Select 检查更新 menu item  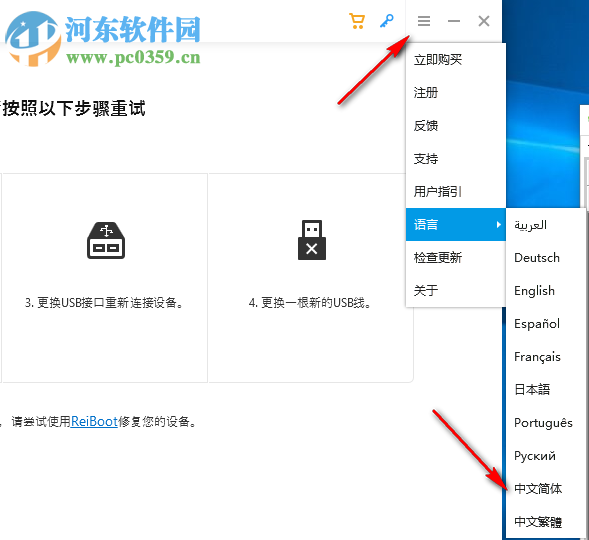456,258
